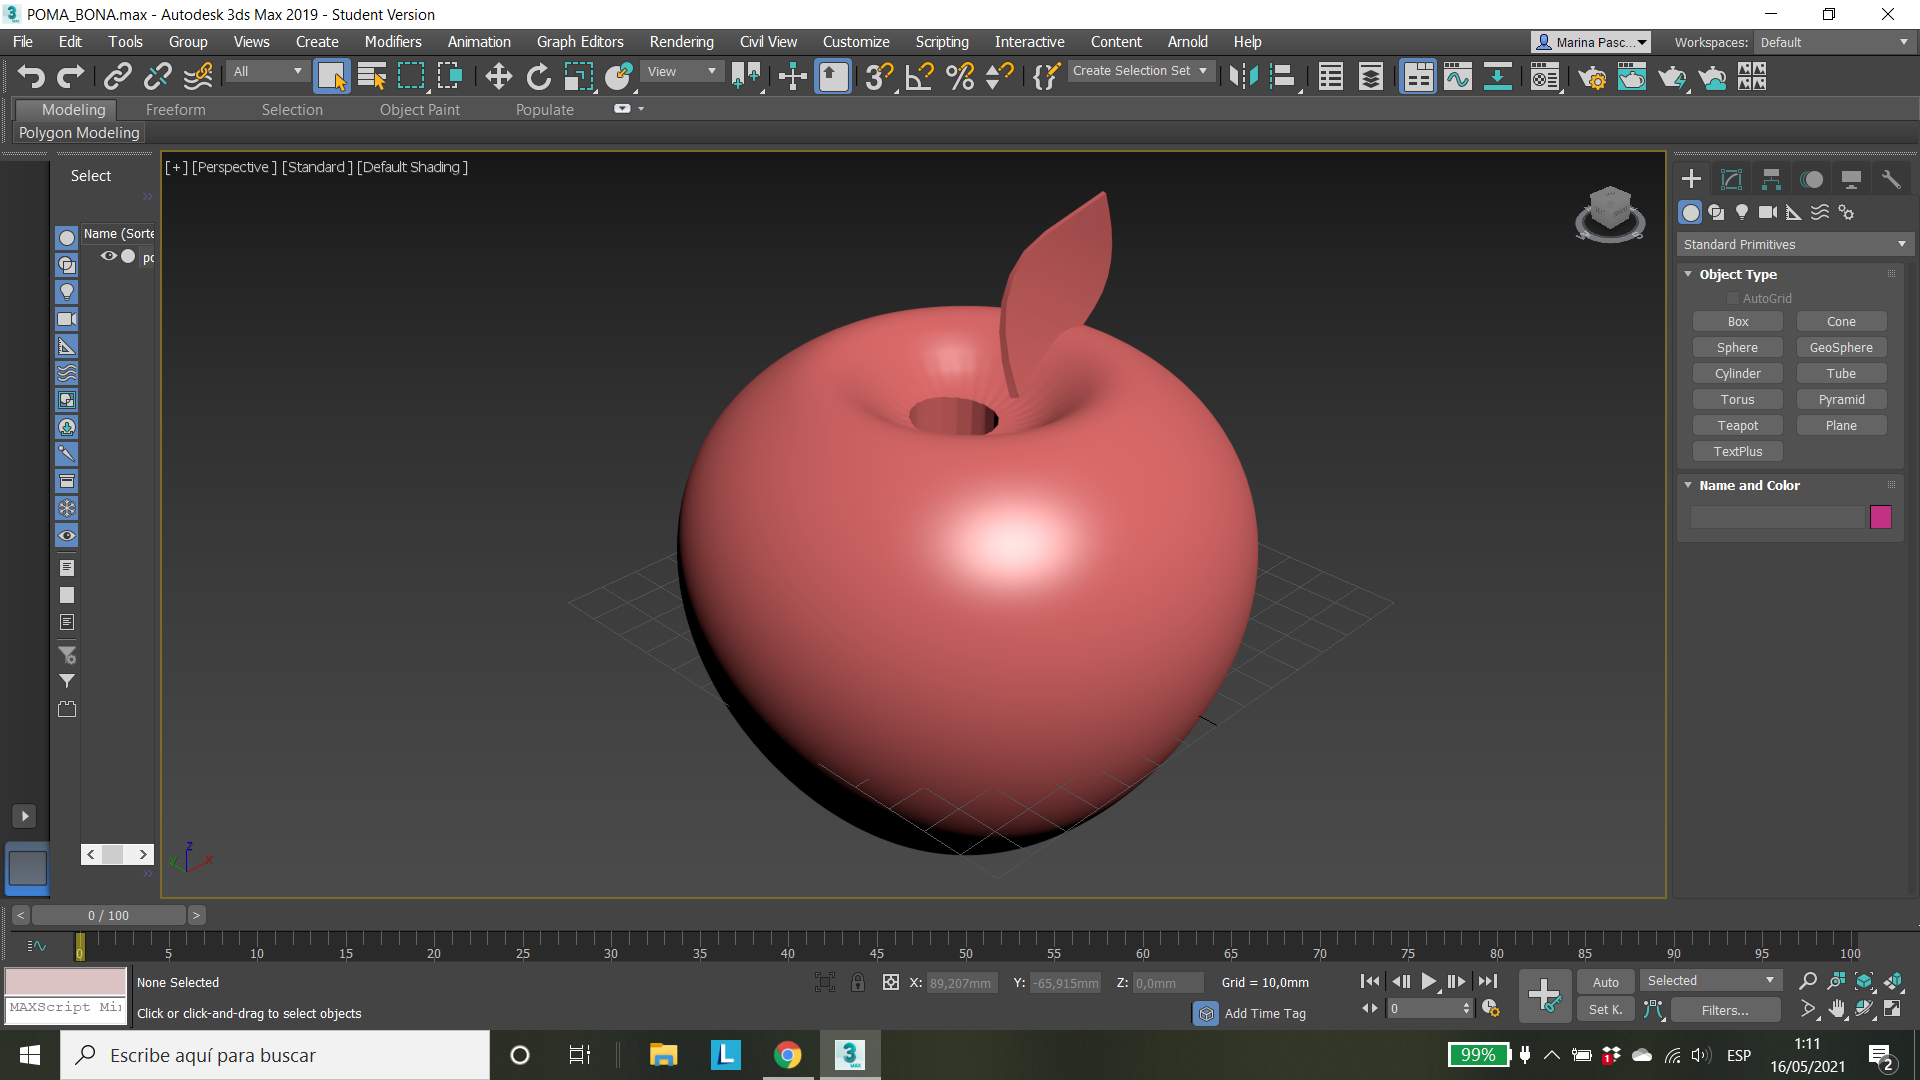Open the Rendered Frame Window icon
Viewport: 1920px width, 1080px height.
(x=1631, y=76)
